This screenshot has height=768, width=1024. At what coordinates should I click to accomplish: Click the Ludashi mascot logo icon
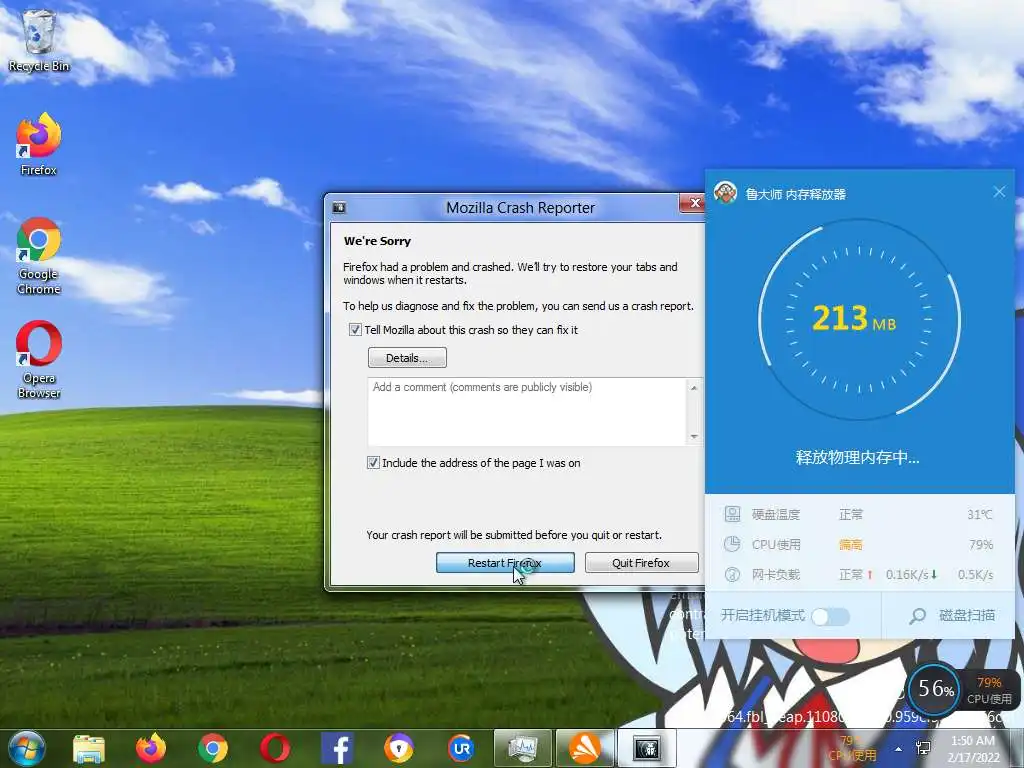point(726,193)
